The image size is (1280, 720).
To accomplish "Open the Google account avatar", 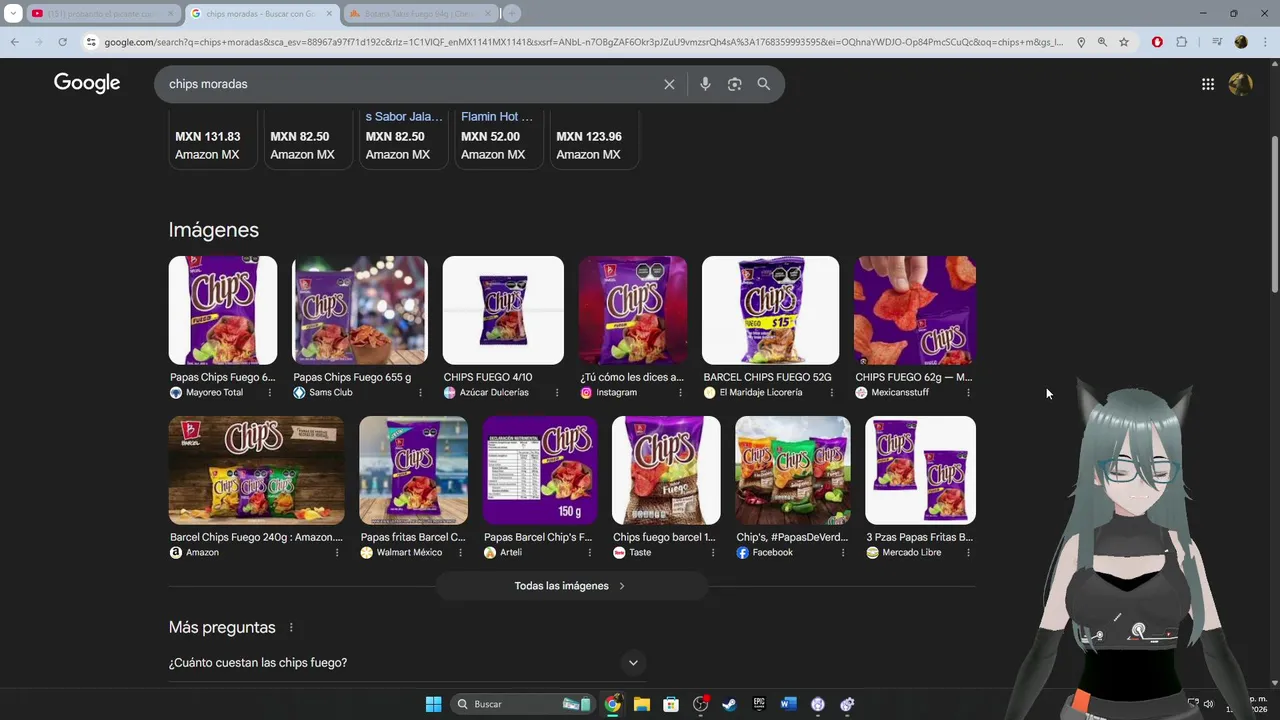I will 1241,84.
